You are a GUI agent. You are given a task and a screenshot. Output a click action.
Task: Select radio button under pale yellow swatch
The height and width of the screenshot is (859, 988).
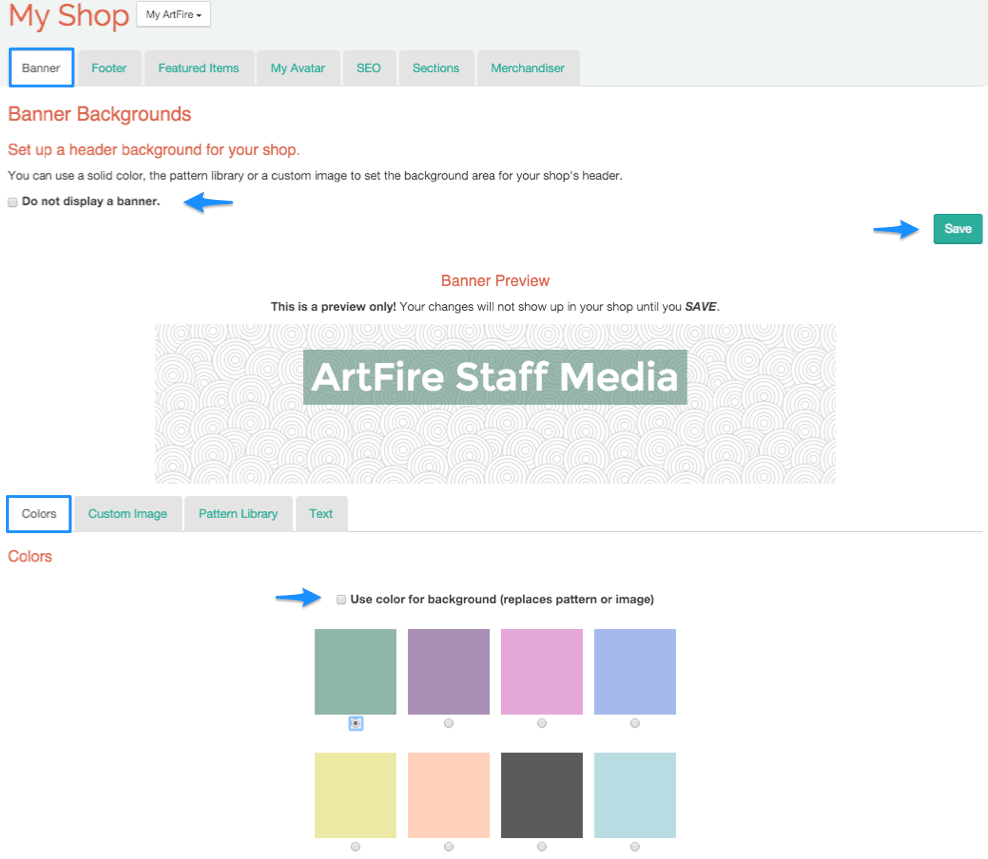[355, 846]
